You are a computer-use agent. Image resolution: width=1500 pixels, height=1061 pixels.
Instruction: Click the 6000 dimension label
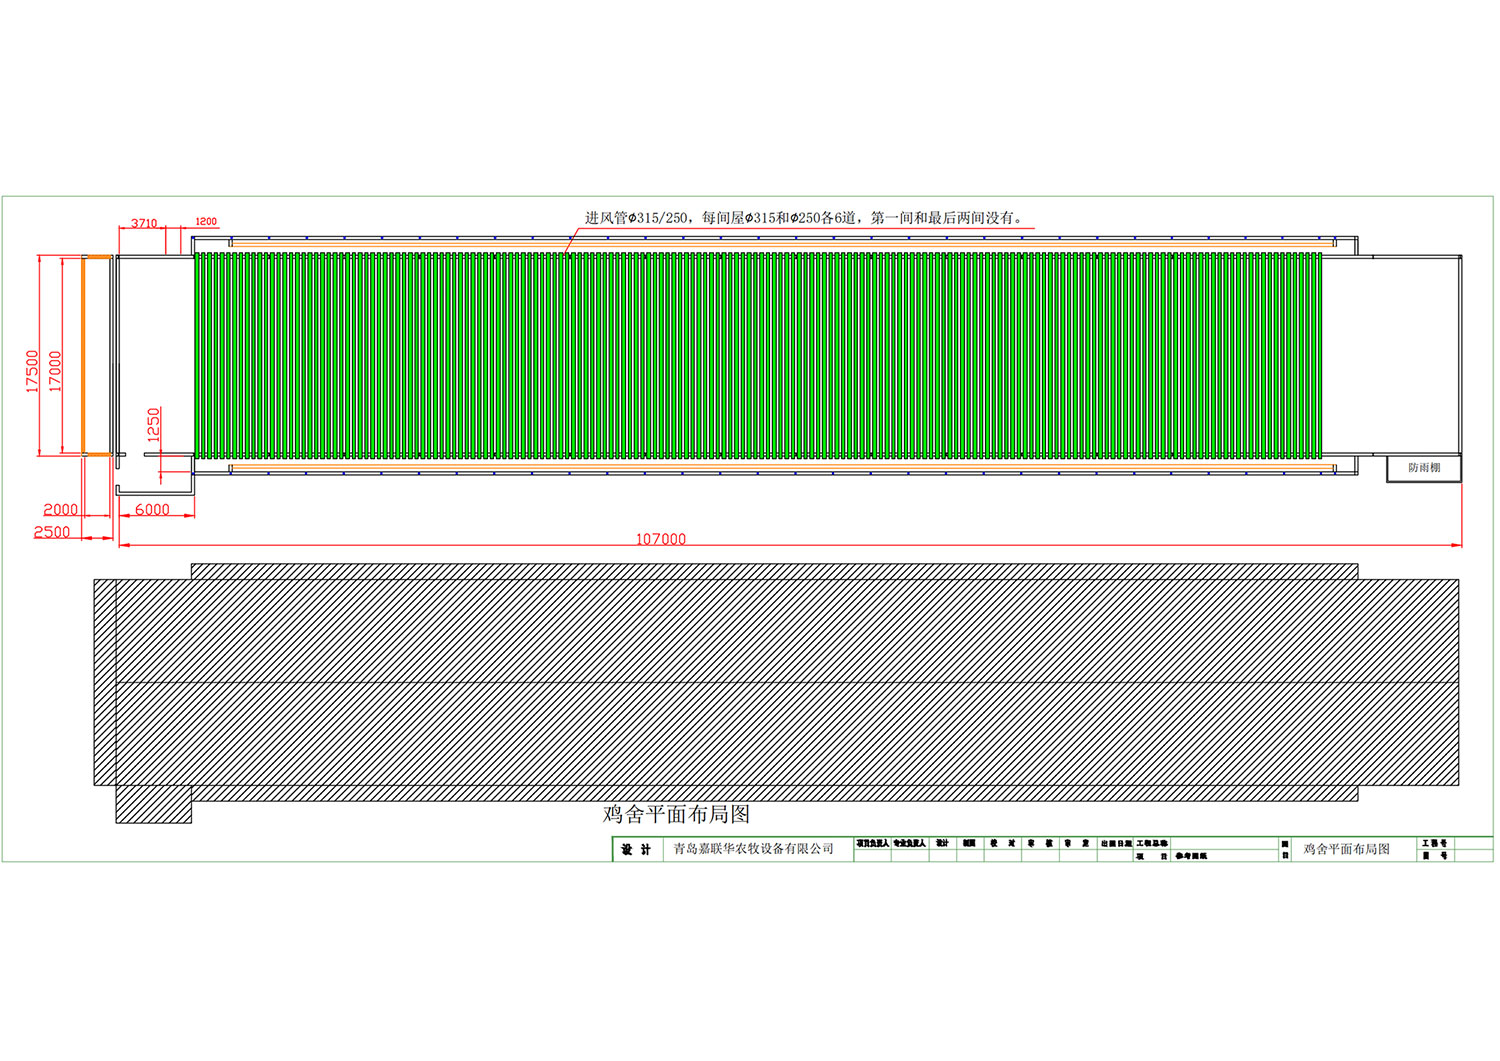(152, 510)
